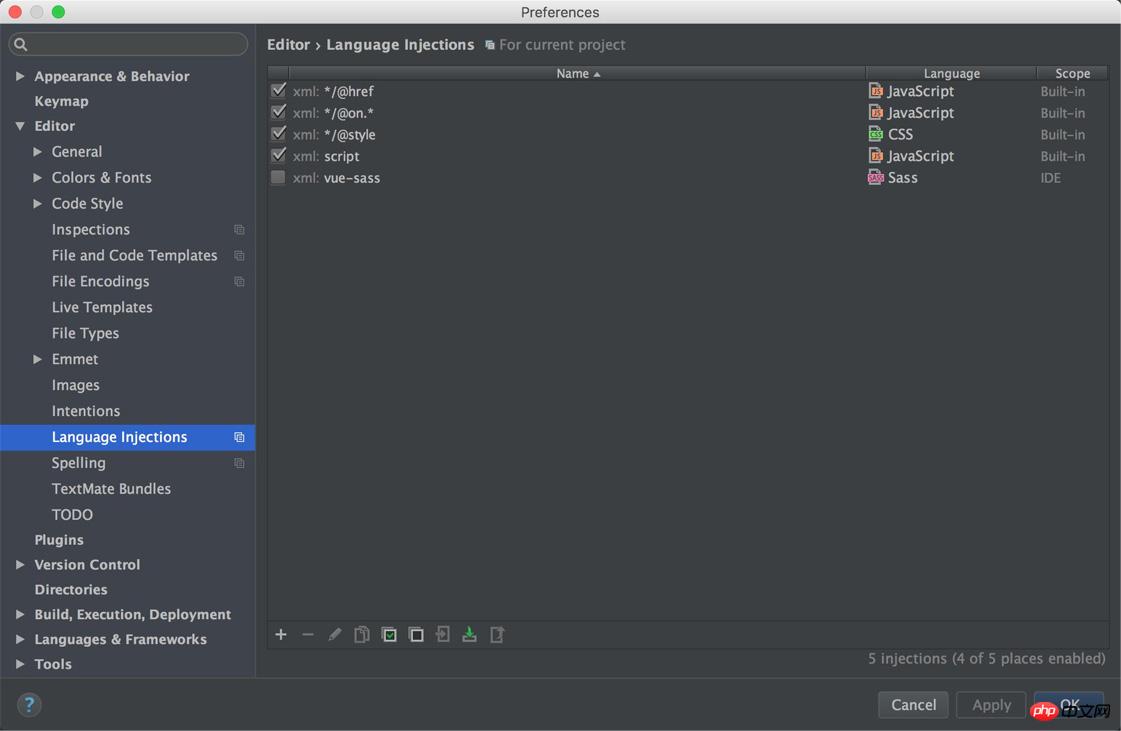
Task: Select TODO in the sidebar
Action: coord(72,514)
